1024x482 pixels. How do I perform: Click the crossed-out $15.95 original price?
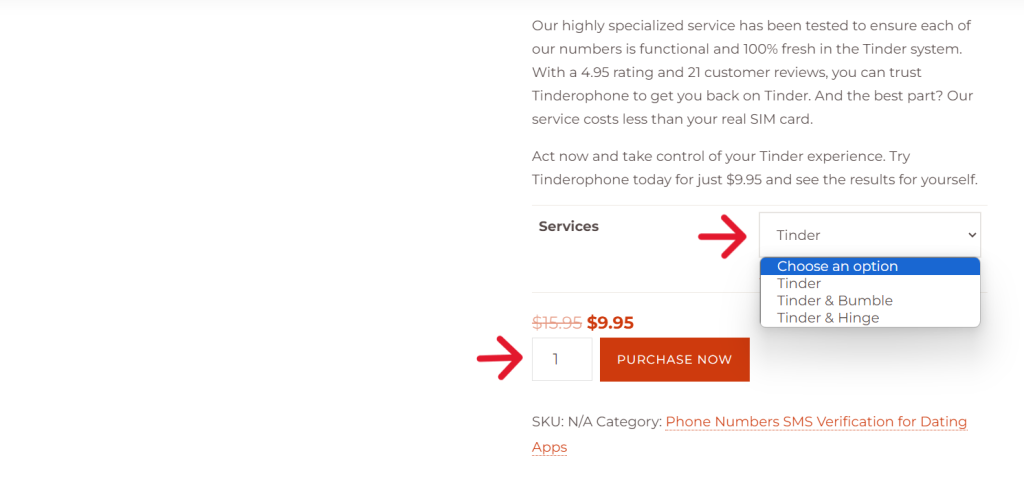pos(557,323)
